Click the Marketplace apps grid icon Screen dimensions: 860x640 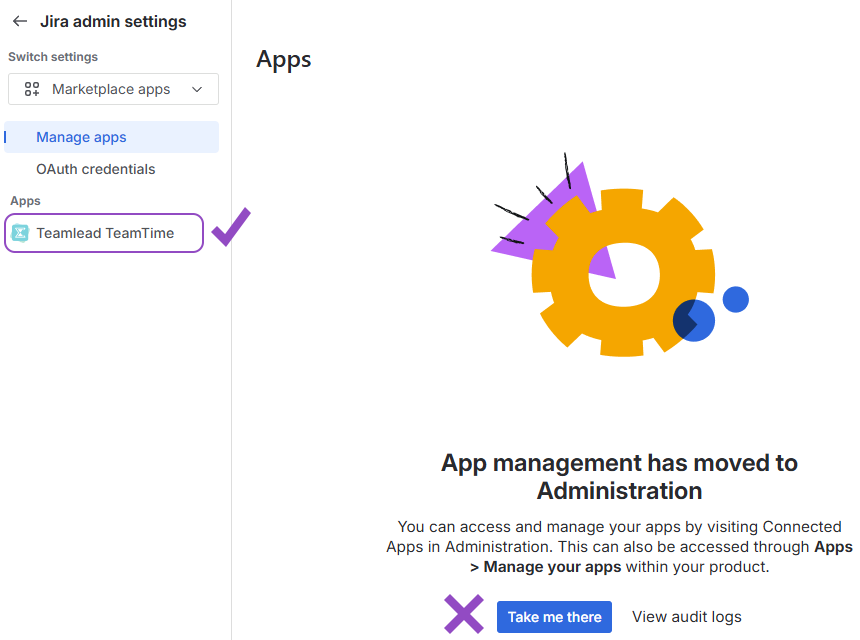point(32,89)
